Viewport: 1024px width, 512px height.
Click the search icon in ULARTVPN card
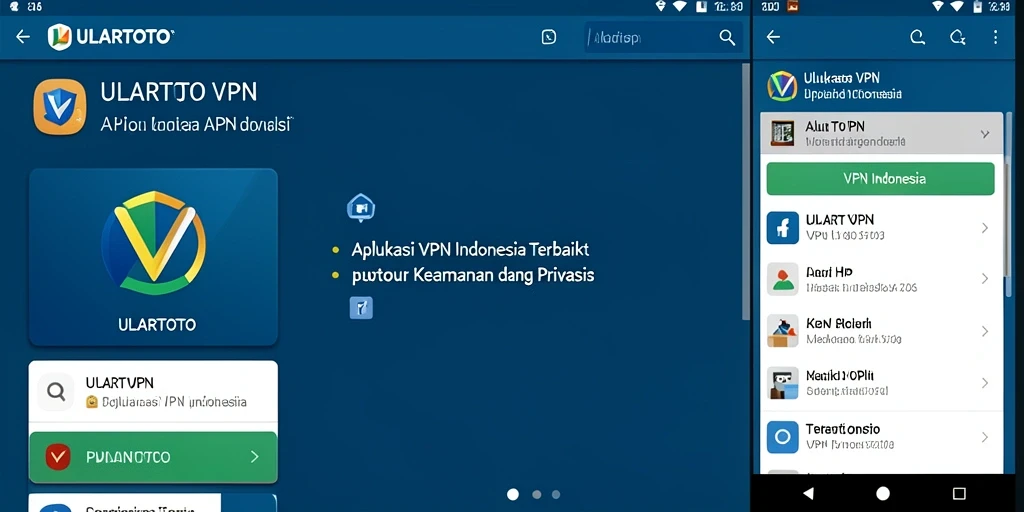point(56,392)
